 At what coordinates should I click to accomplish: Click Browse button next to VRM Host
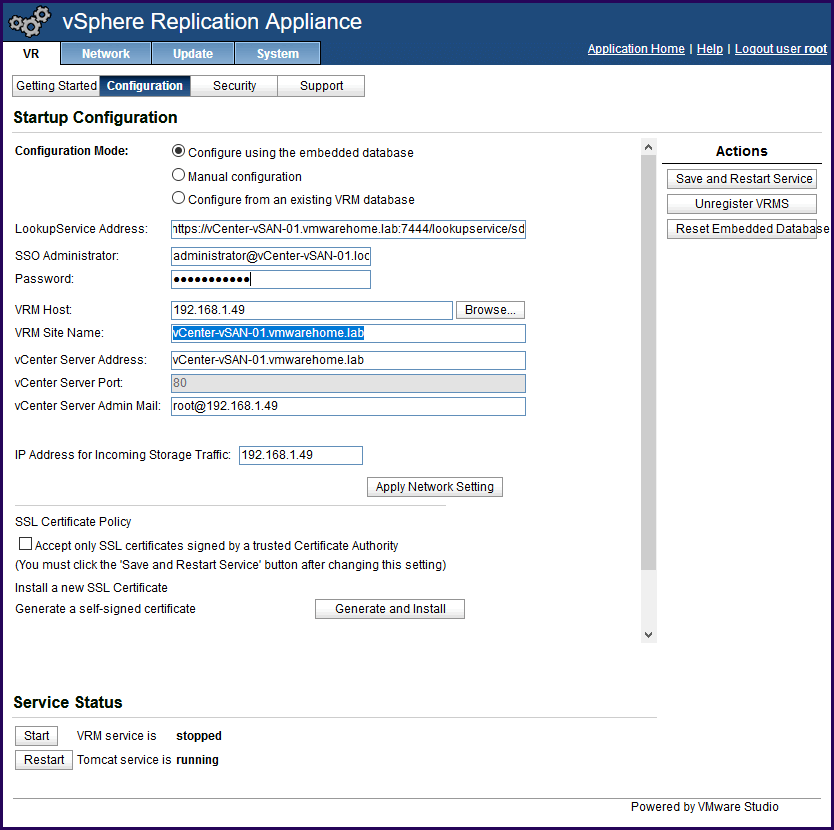tap(490, 310)
